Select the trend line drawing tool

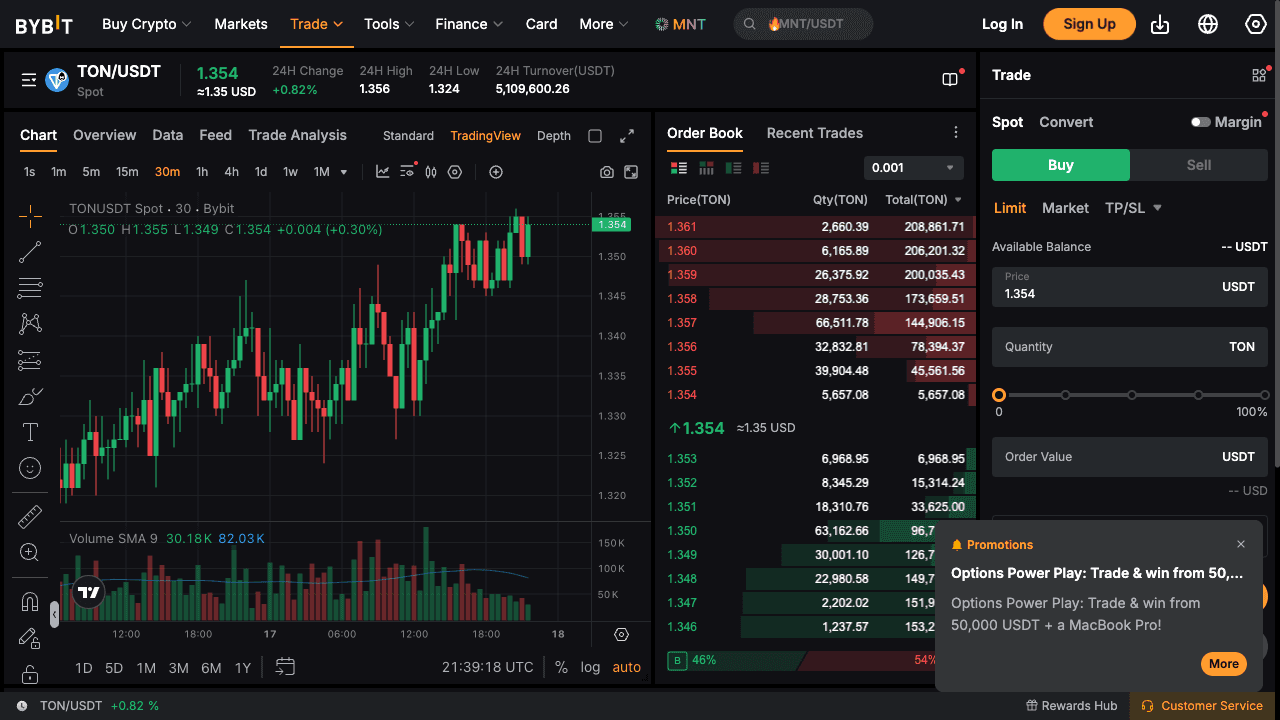[x=30, y=252]
